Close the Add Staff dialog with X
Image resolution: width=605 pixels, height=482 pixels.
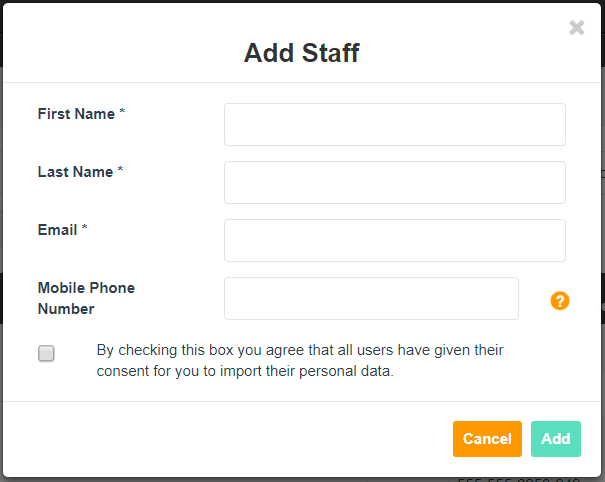(576, 27)
